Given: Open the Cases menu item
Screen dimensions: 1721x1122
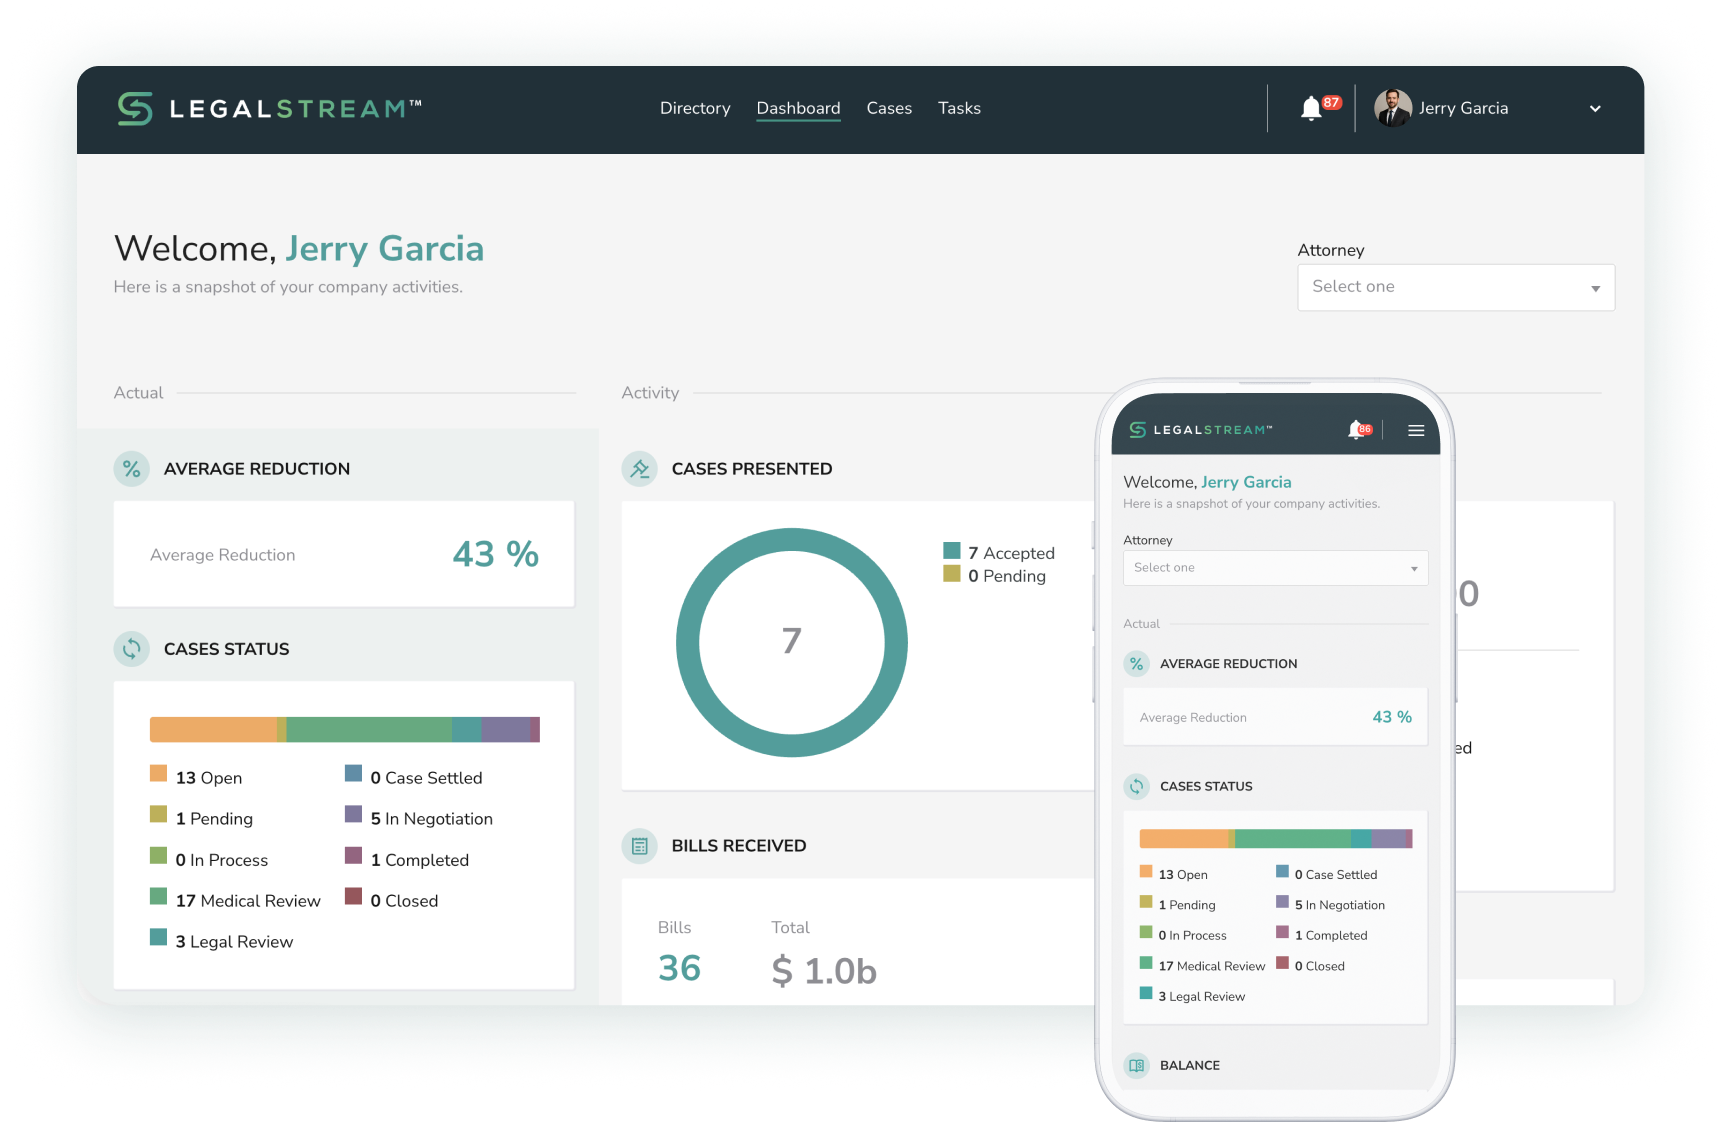Looking at the screenshot, I should tap(889, 108).
